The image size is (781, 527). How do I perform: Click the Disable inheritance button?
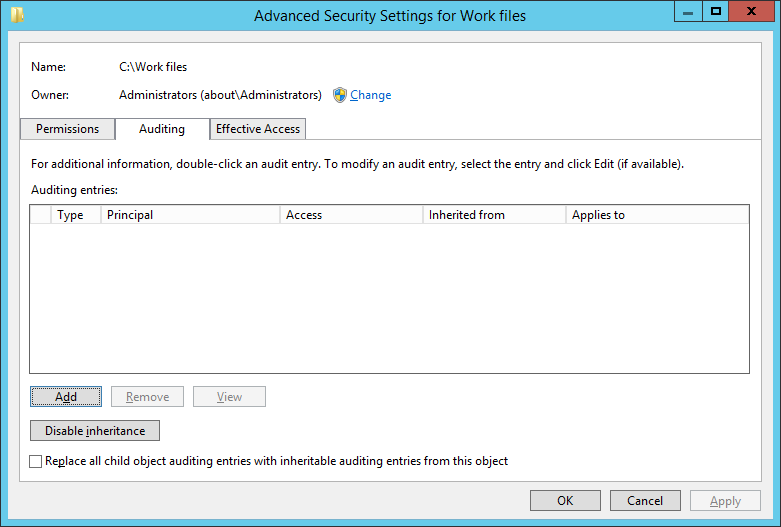pyautogui.click(x=95, y=430)
